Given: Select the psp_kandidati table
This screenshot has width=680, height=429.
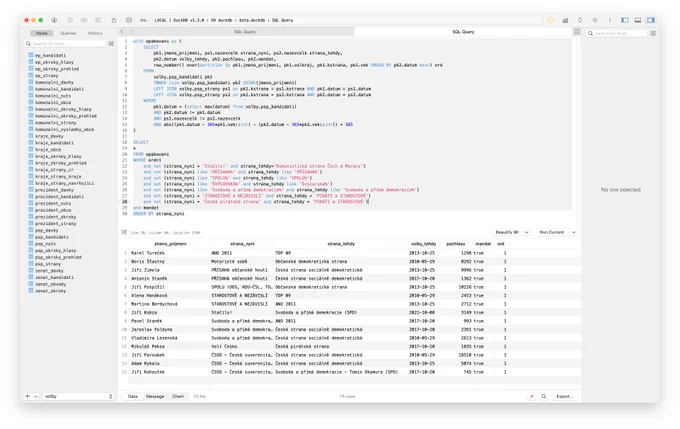Looking at the screenshot, I should [52, 237].
